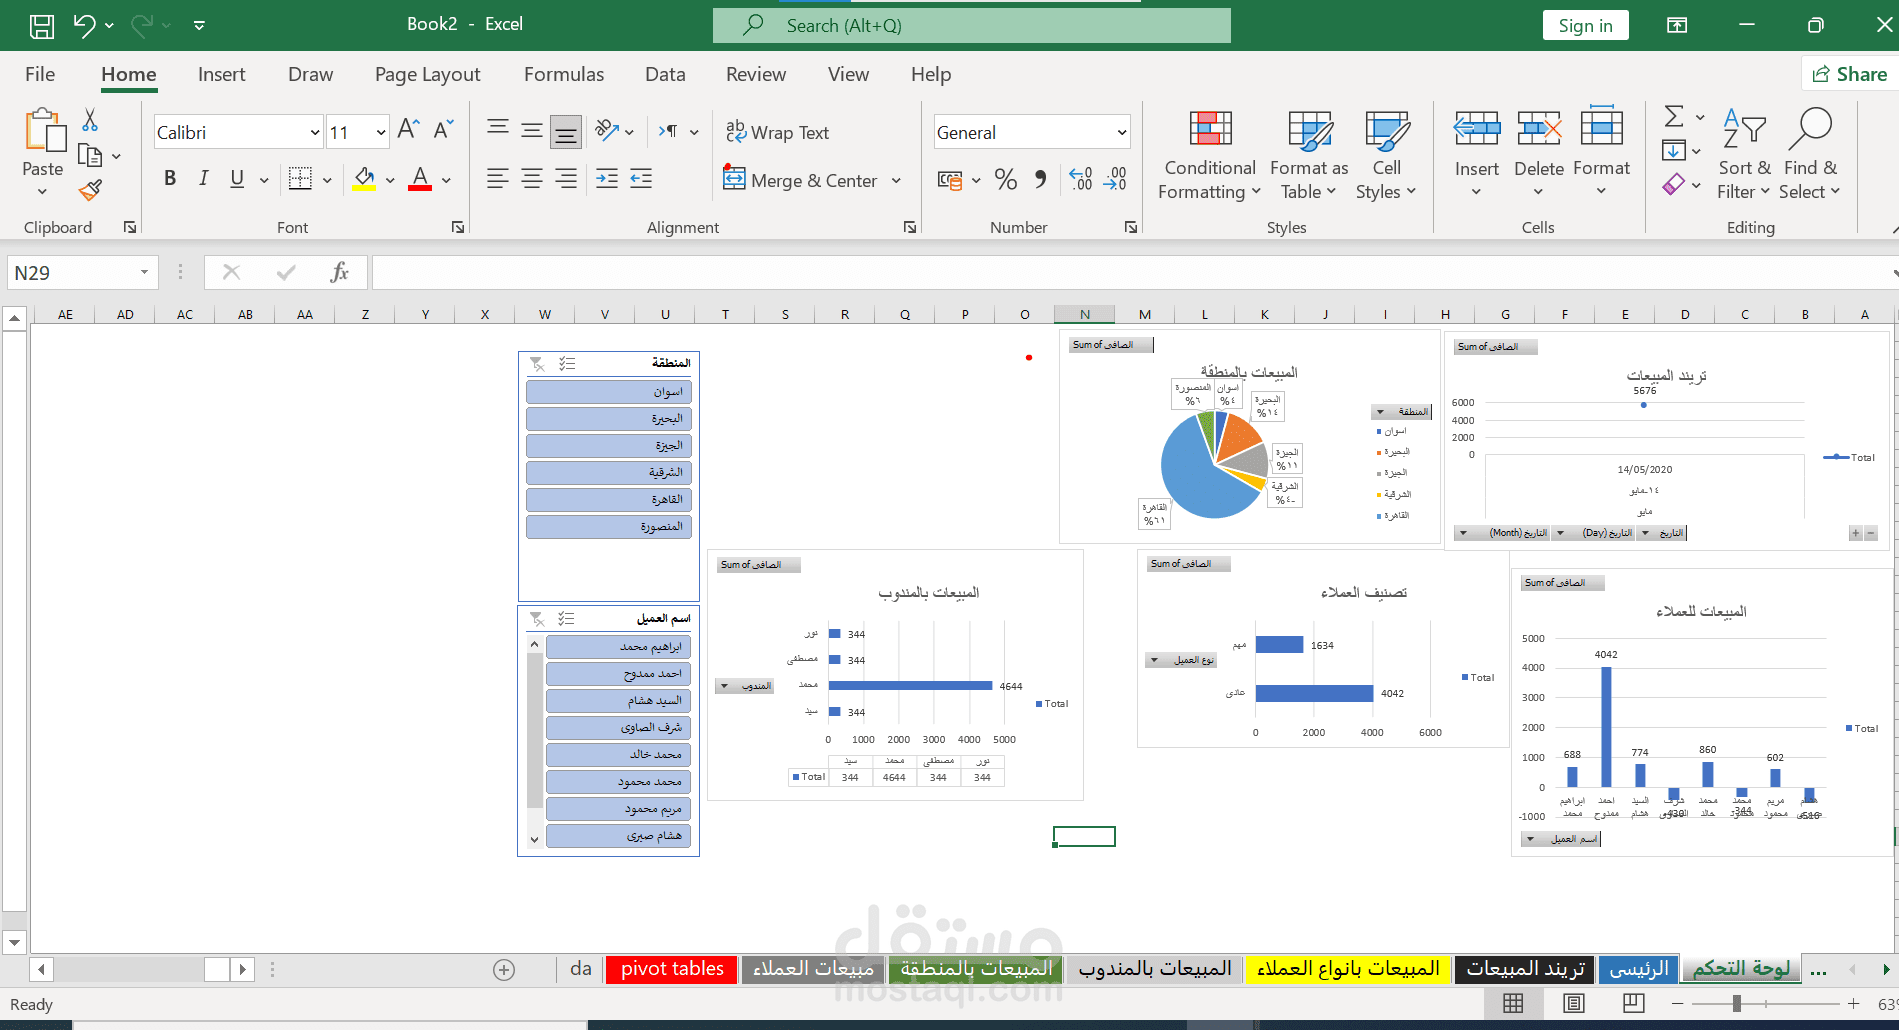Apply Borders icon in Font group
Screen dimensions: 1899x1030
[x=300, y=179]
